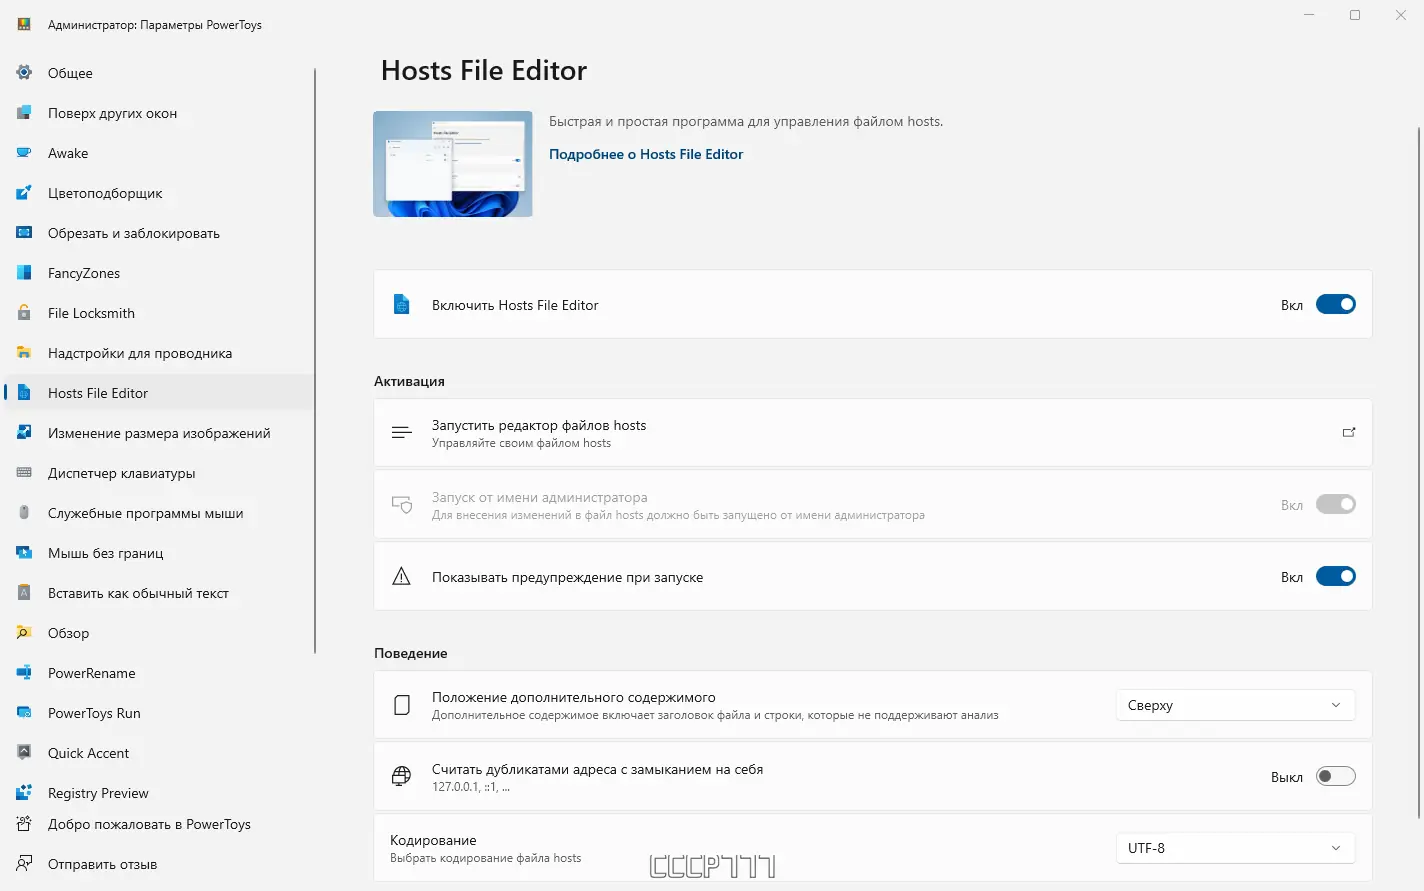
Task: Toggle Запуск от имени администратора switch
Action: (x=1335, y=504)
